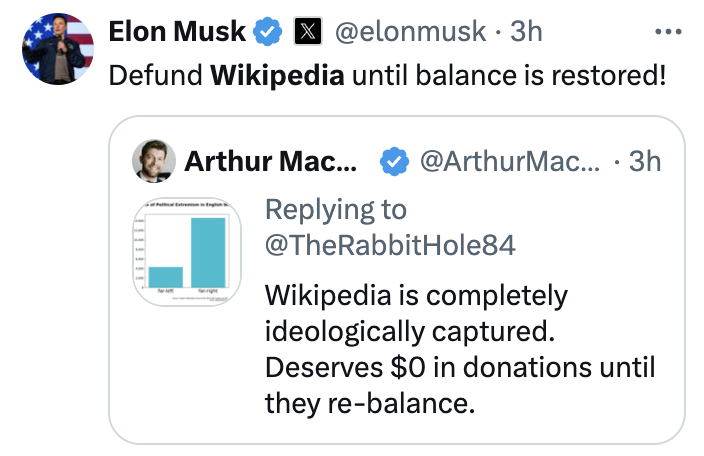Click the short far-left bar in chart

pos(165,275)
